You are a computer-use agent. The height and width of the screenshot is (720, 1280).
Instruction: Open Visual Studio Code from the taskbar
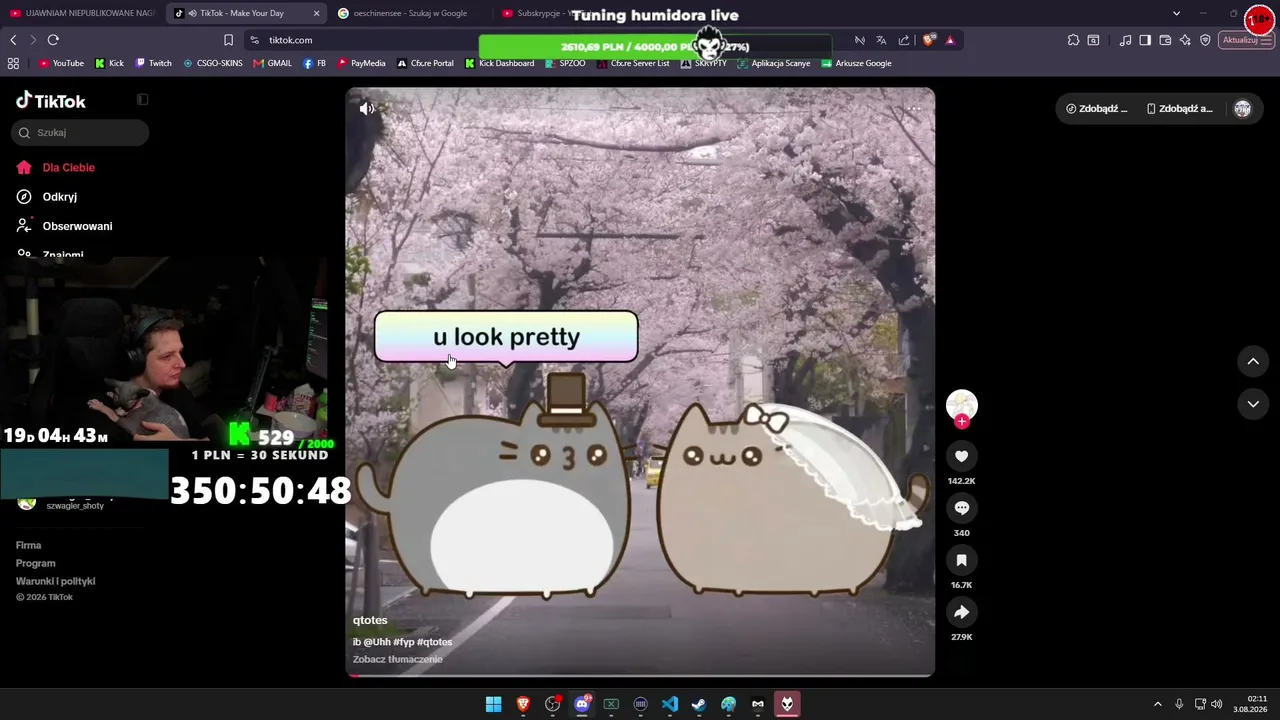point(670,704)
